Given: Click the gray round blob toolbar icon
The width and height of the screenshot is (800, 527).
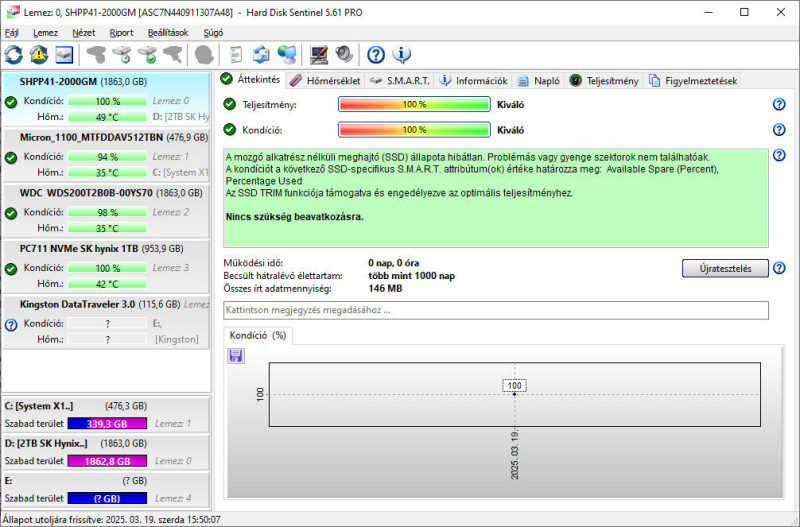Looking at the screenshot, I should (204, 55).
